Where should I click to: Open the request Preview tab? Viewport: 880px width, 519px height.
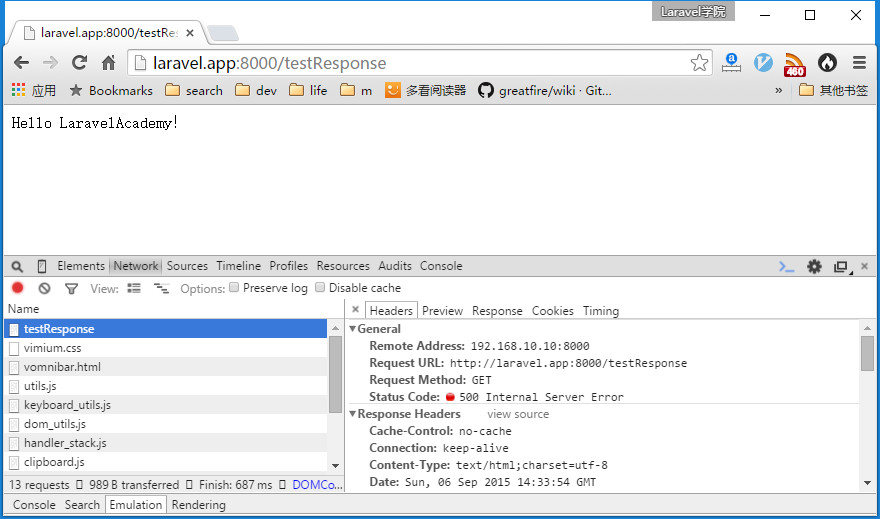click(x=442, y=311)
